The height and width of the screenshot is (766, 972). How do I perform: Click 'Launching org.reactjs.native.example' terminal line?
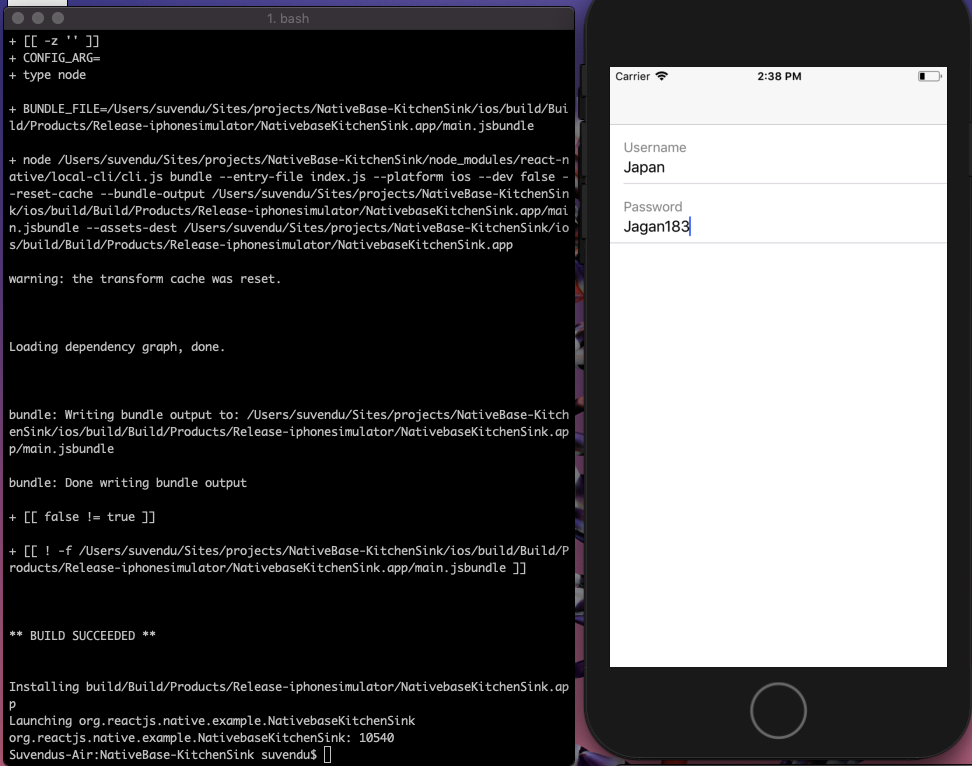point(212,721)
